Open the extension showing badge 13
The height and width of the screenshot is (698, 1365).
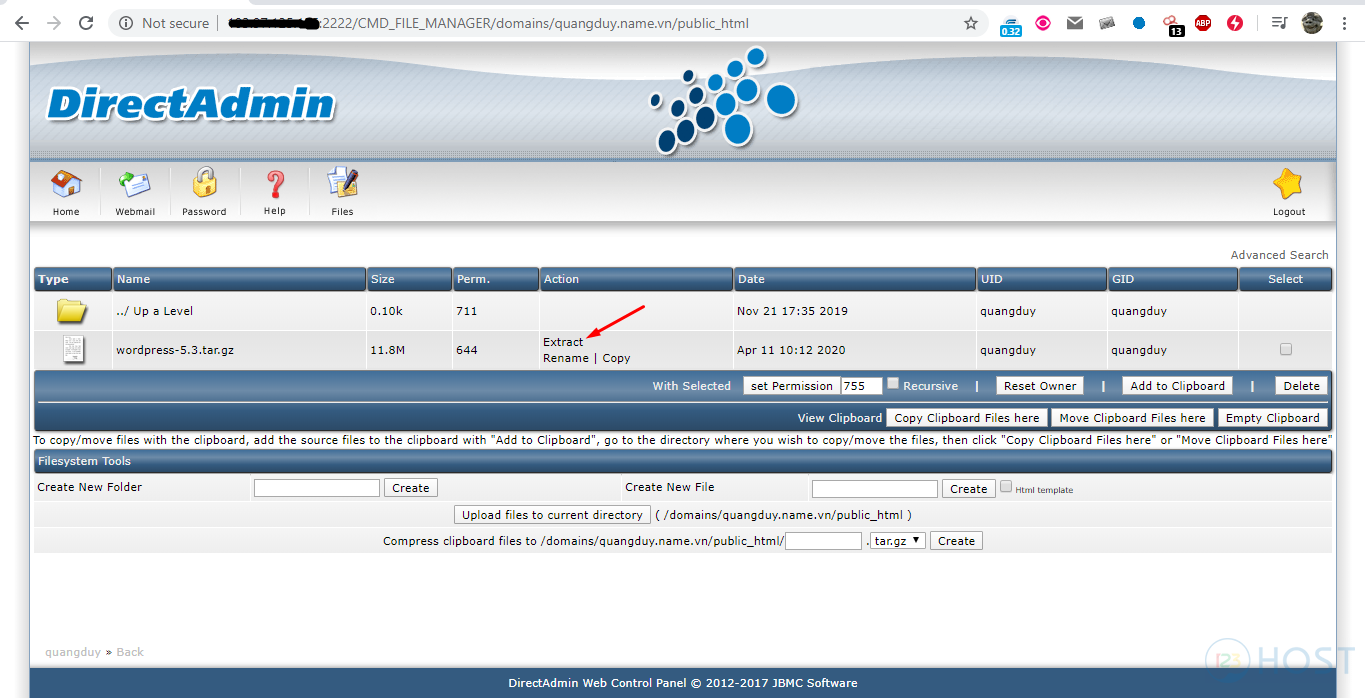[x=1172, y=25]
